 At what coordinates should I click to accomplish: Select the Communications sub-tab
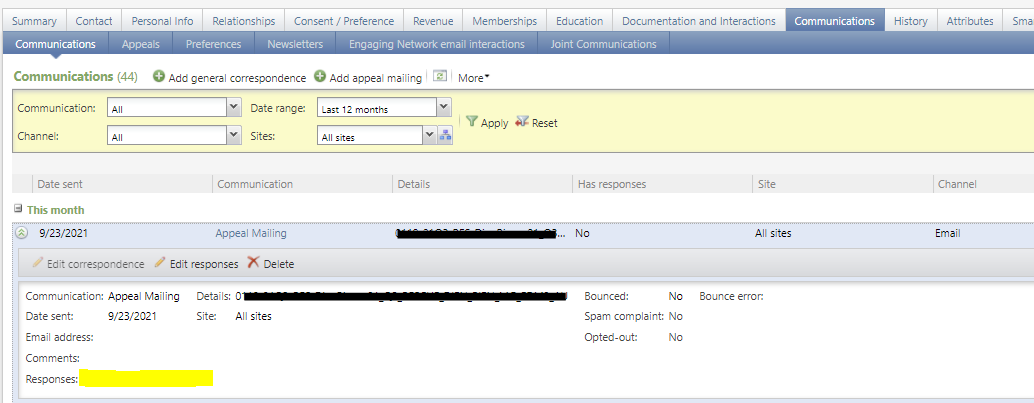click(55, 44)
